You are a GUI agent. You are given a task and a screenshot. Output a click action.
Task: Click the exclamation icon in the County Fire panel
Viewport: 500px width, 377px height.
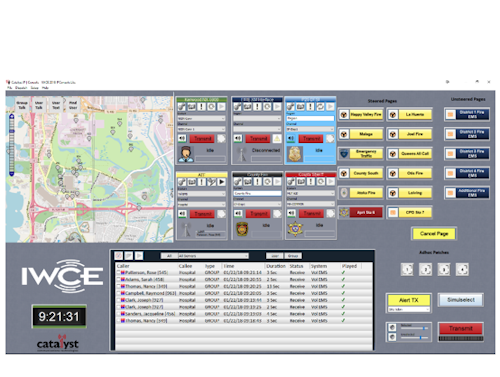pos(257,182)
